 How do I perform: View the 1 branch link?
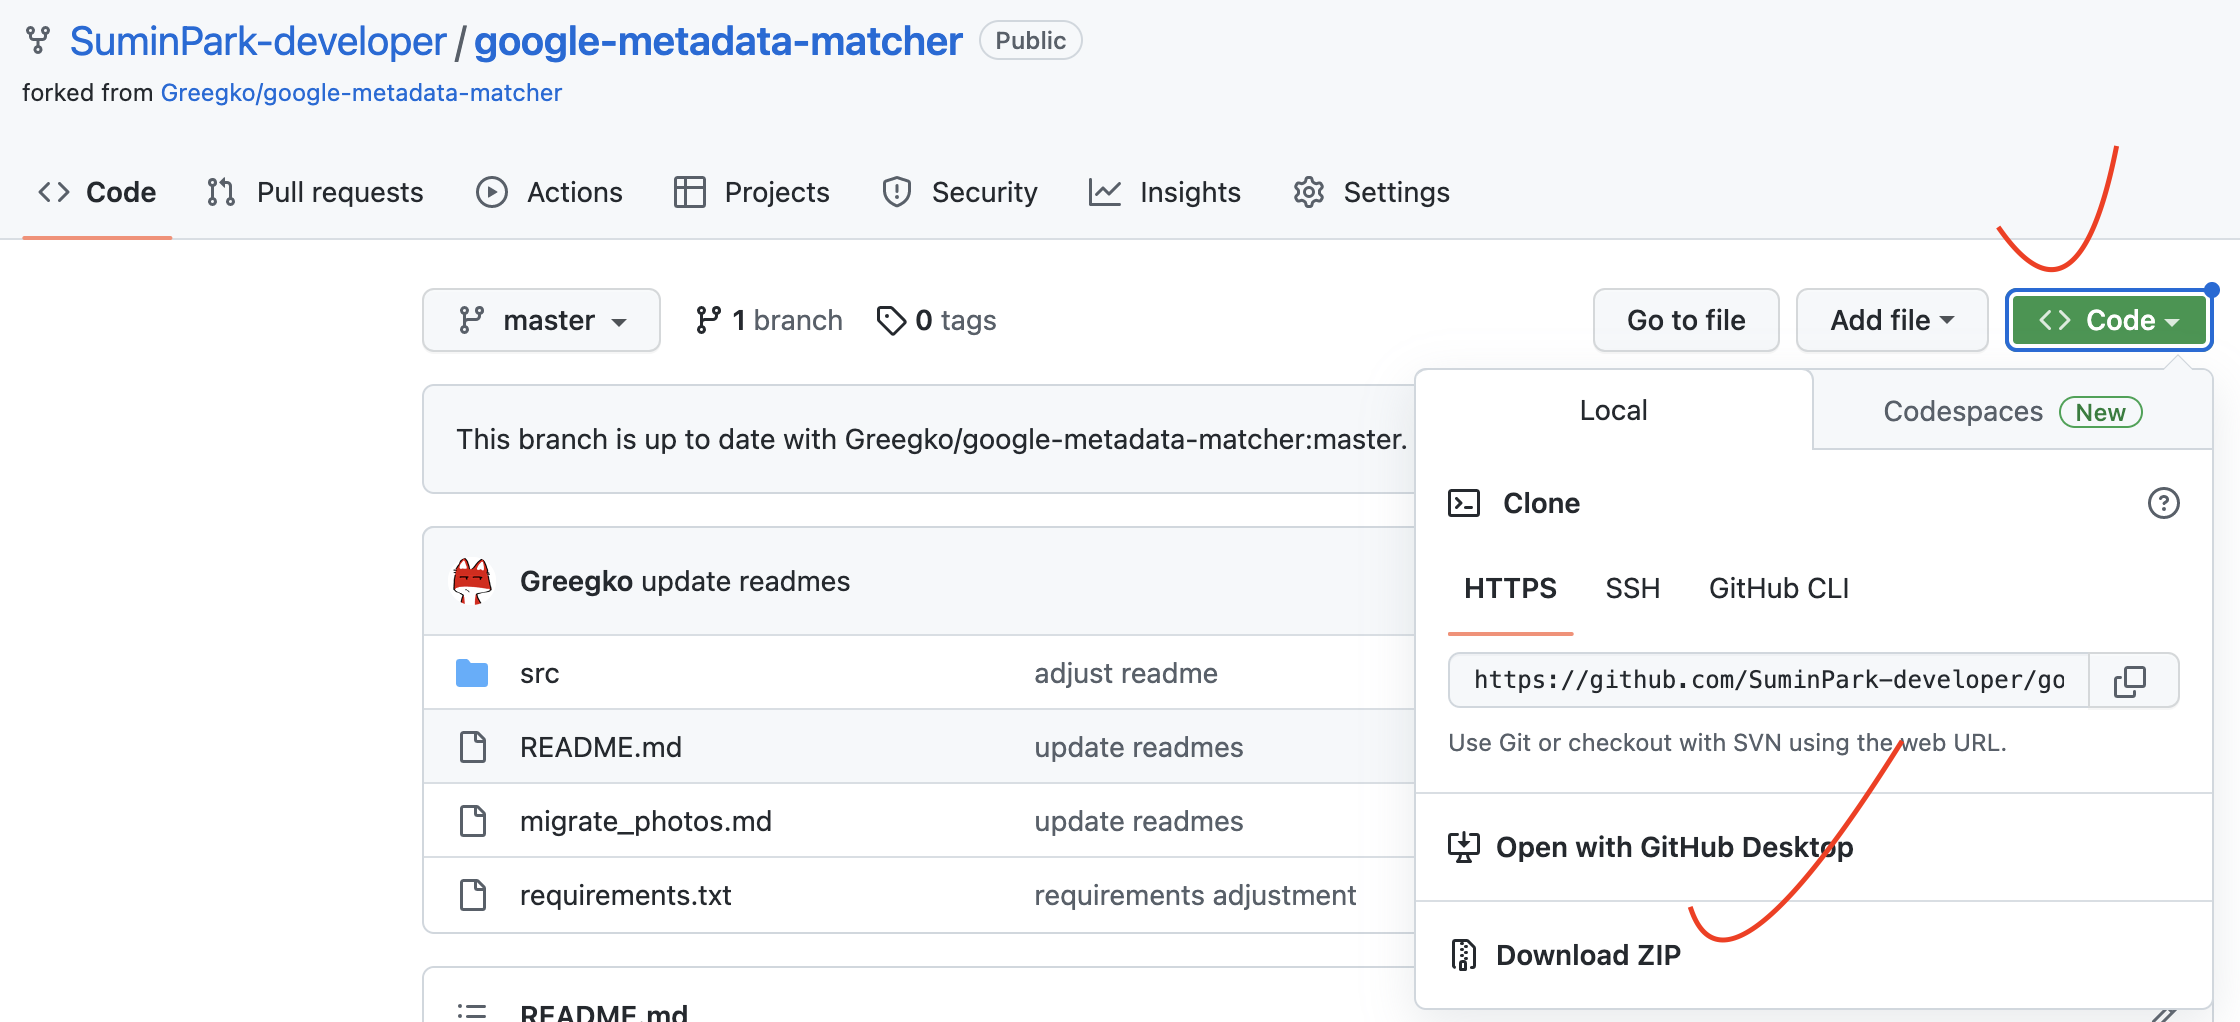click(x=769, y=320)
